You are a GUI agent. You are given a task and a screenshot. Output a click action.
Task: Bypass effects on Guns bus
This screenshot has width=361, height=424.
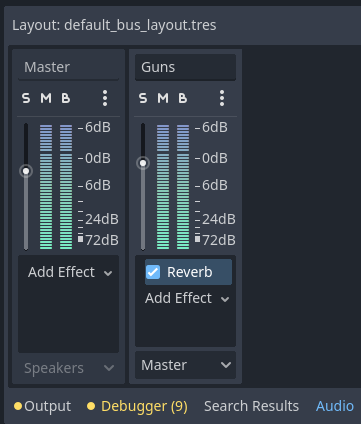point(183,98)
